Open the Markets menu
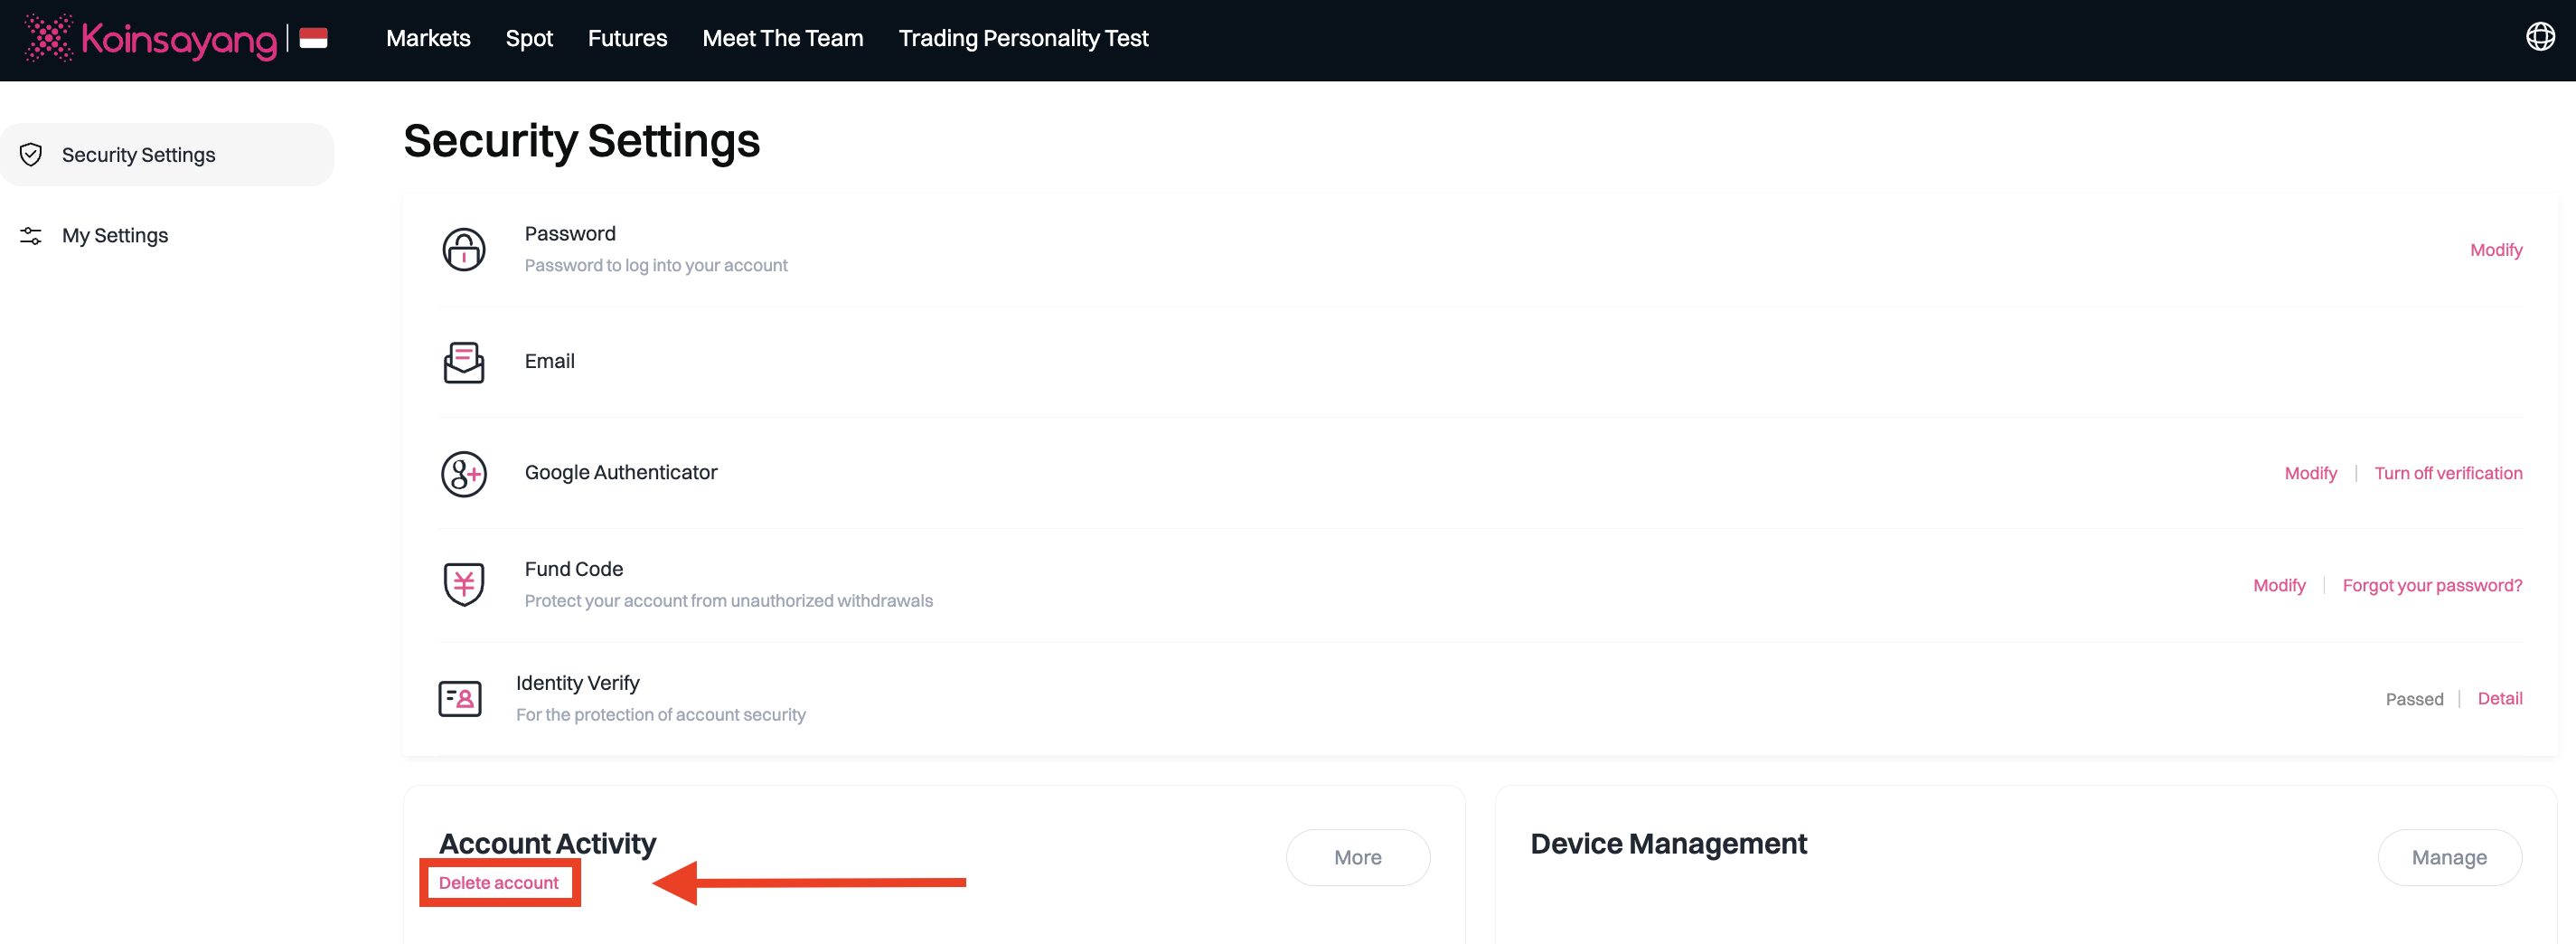The width and height of the screenshot is (2576, 944). pos(428,39)
